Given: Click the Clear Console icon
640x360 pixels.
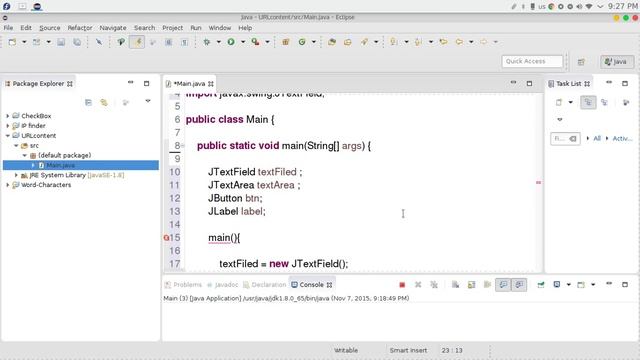Looking at the screenshot, I should pyautogui.click(x=456, y=285).
